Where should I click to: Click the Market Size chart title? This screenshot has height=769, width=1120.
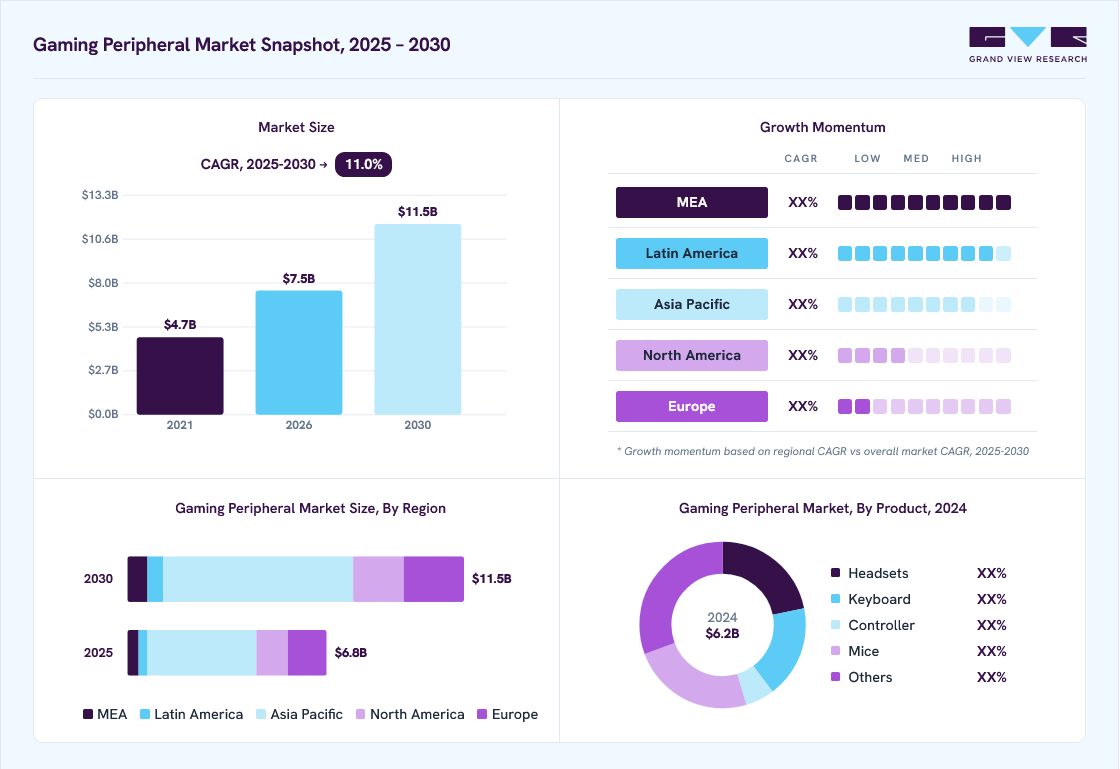click(x=296, y=127)
